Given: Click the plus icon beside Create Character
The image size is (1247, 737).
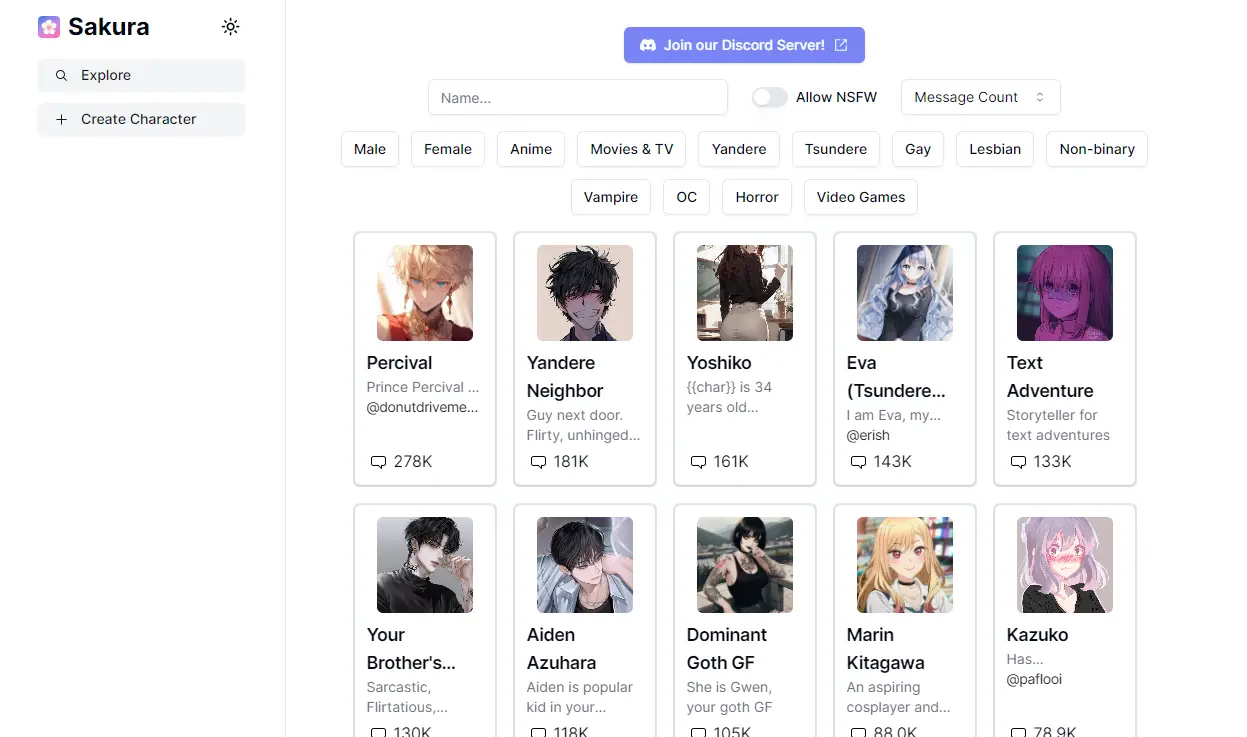Looking at the screenshot, I should tap(62, 120).
